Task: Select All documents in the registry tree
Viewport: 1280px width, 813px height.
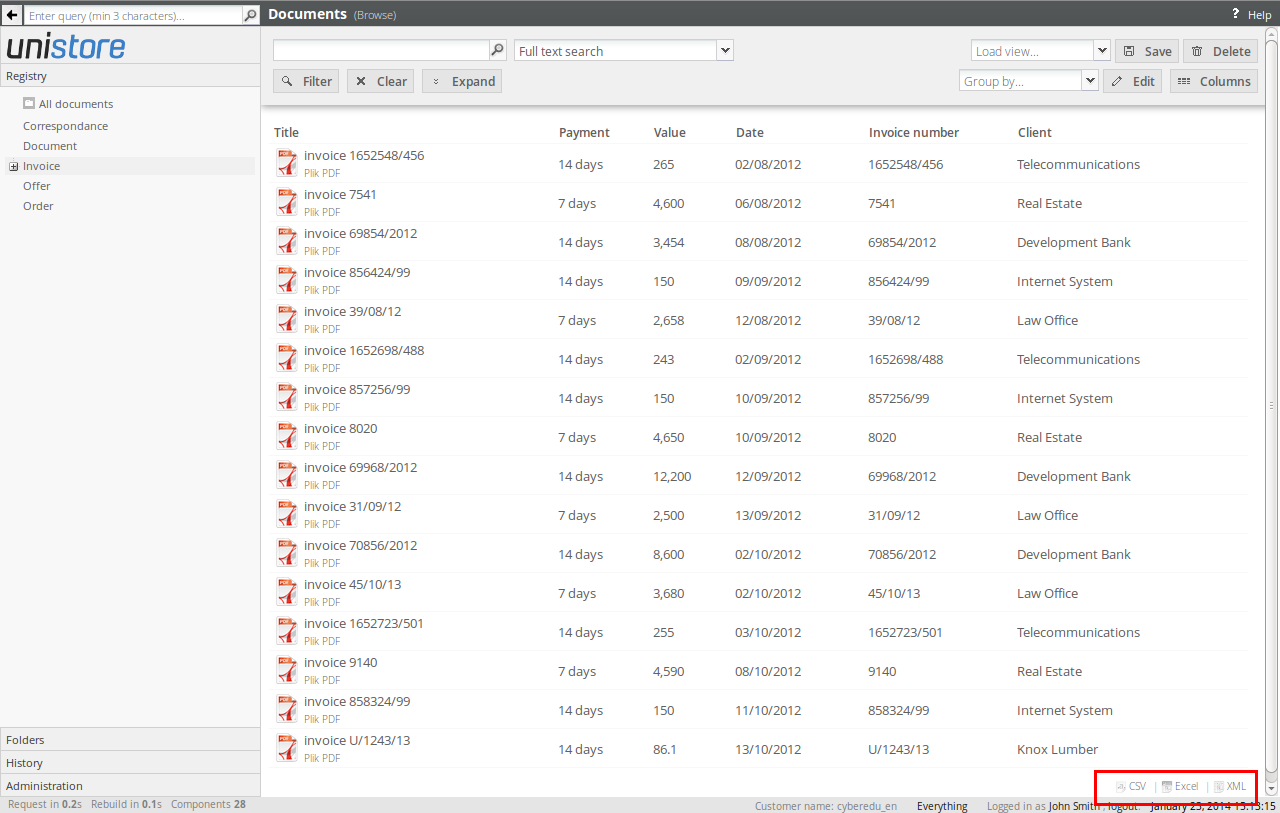Action: (x=76, y=104)
